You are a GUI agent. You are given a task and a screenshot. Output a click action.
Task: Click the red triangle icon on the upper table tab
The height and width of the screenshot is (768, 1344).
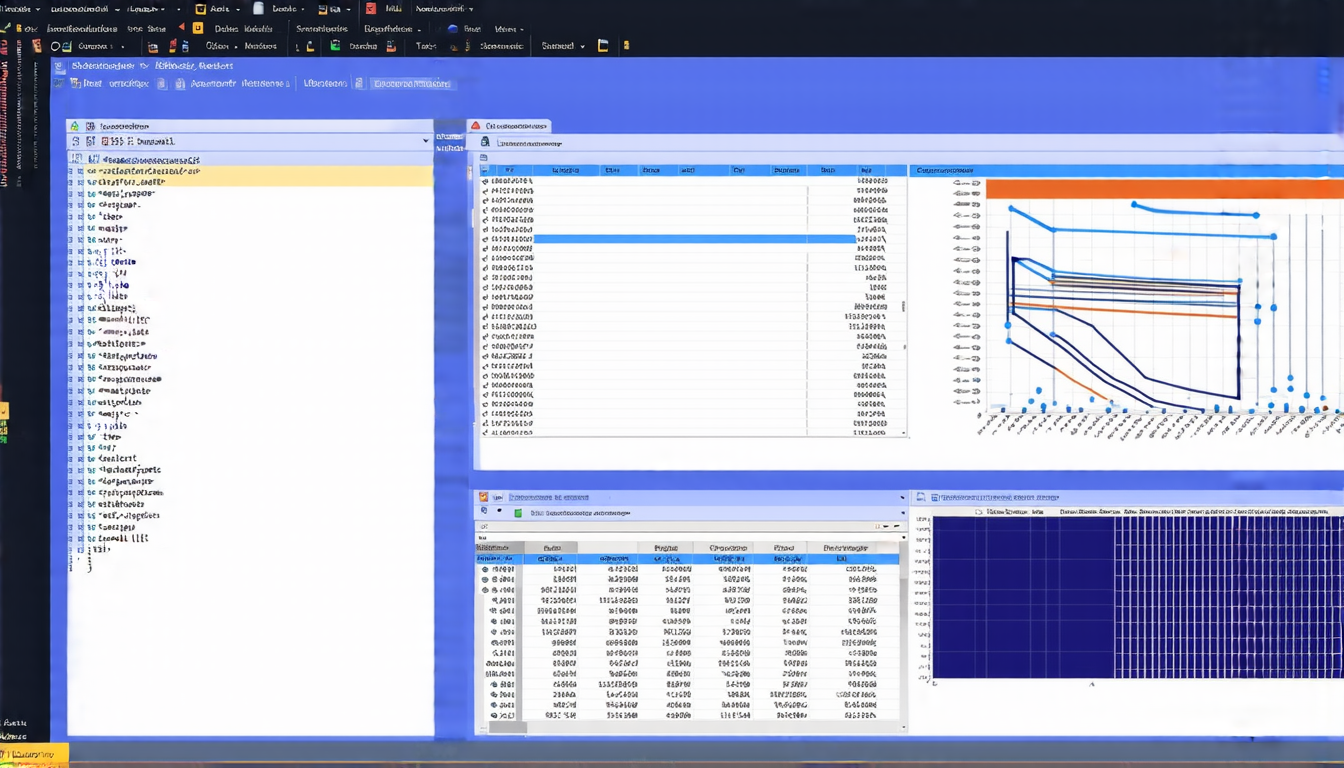[x=476, y=126]
